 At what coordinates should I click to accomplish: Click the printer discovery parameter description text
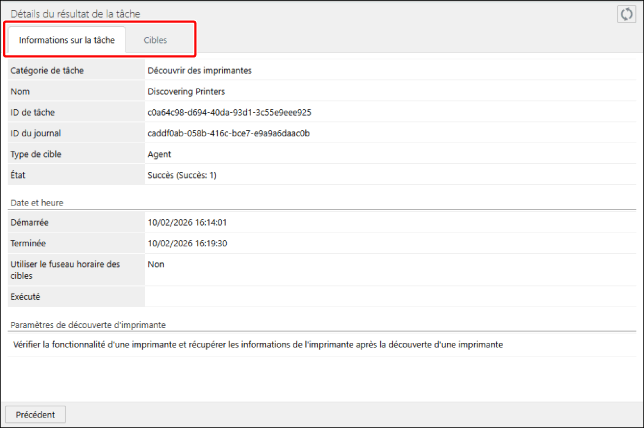click(258, 344)
